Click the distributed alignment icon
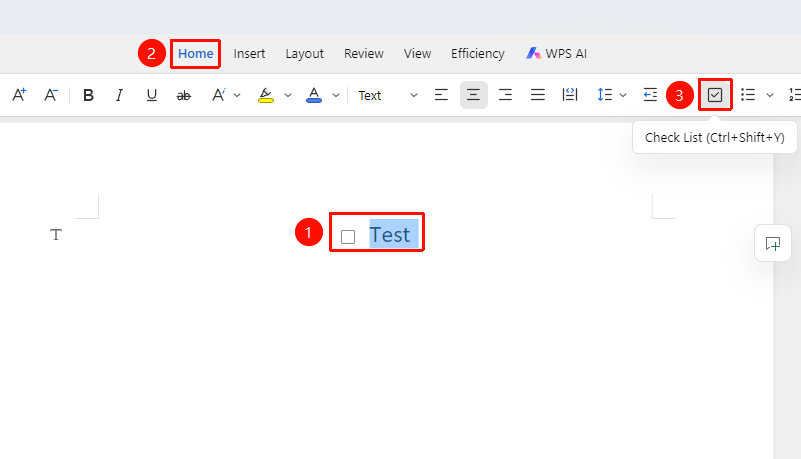801x459 pixels. point(570,95)
